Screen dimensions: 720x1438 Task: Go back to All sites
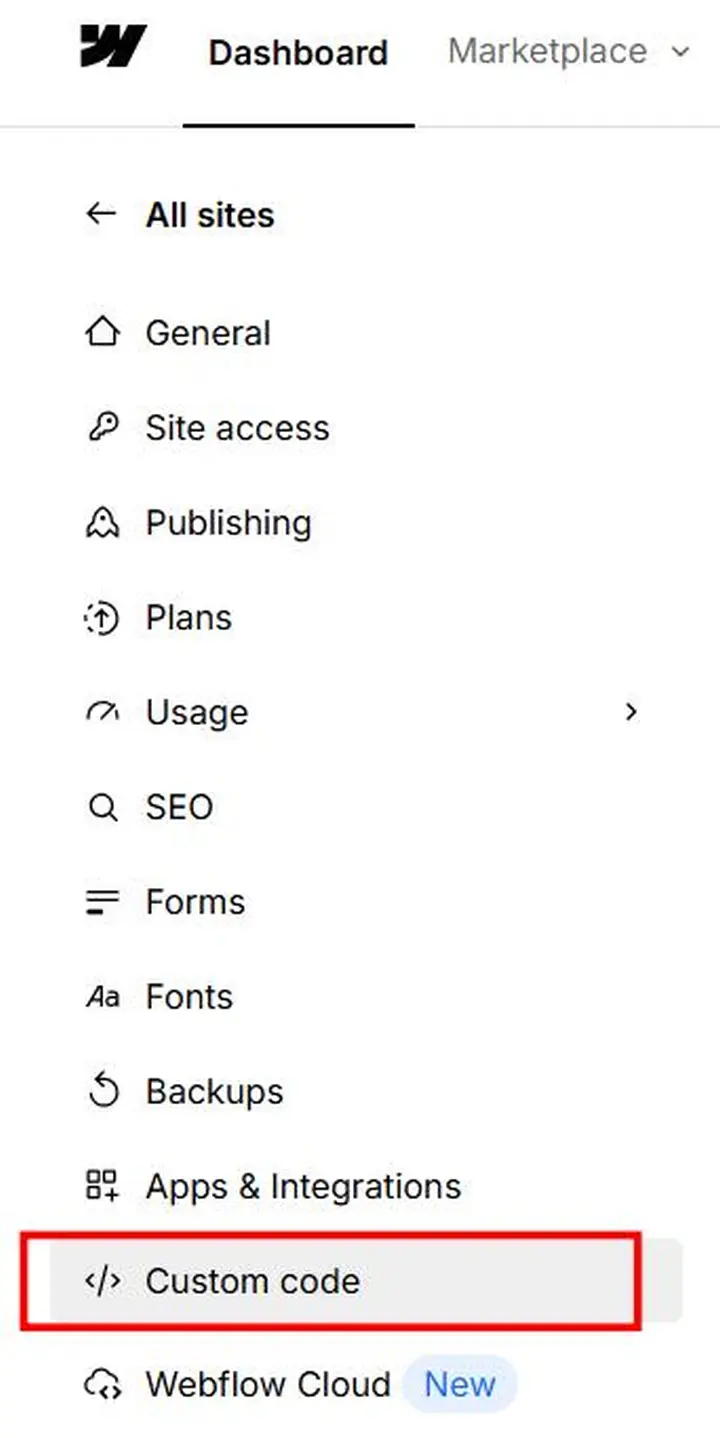[x=210, y=215]
